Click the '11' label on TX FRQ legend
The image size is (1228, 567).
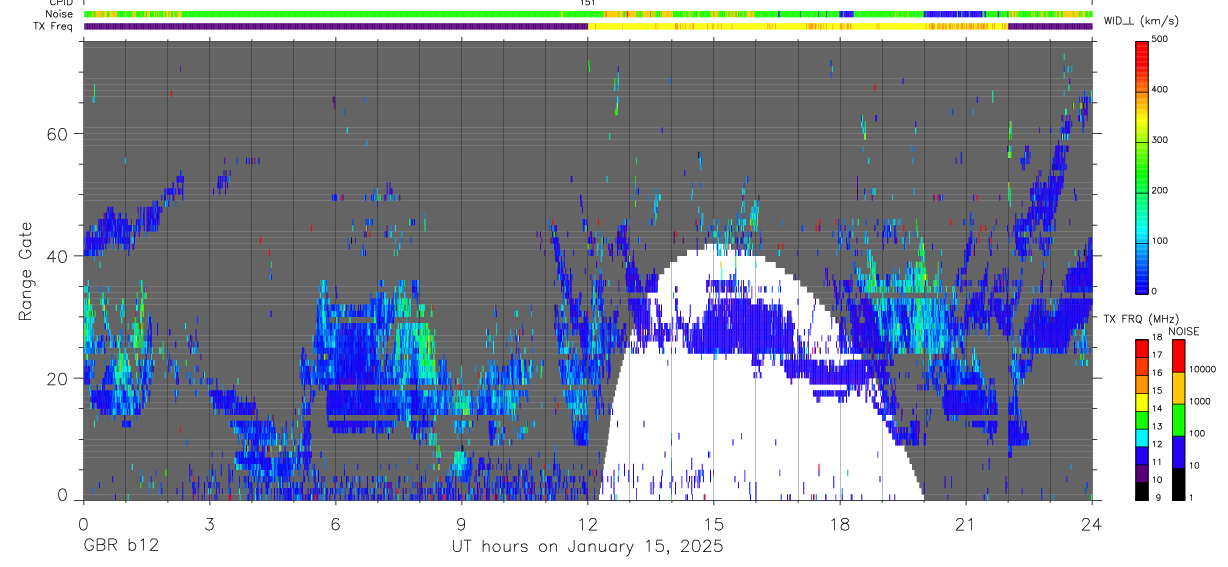[1157, 462]
